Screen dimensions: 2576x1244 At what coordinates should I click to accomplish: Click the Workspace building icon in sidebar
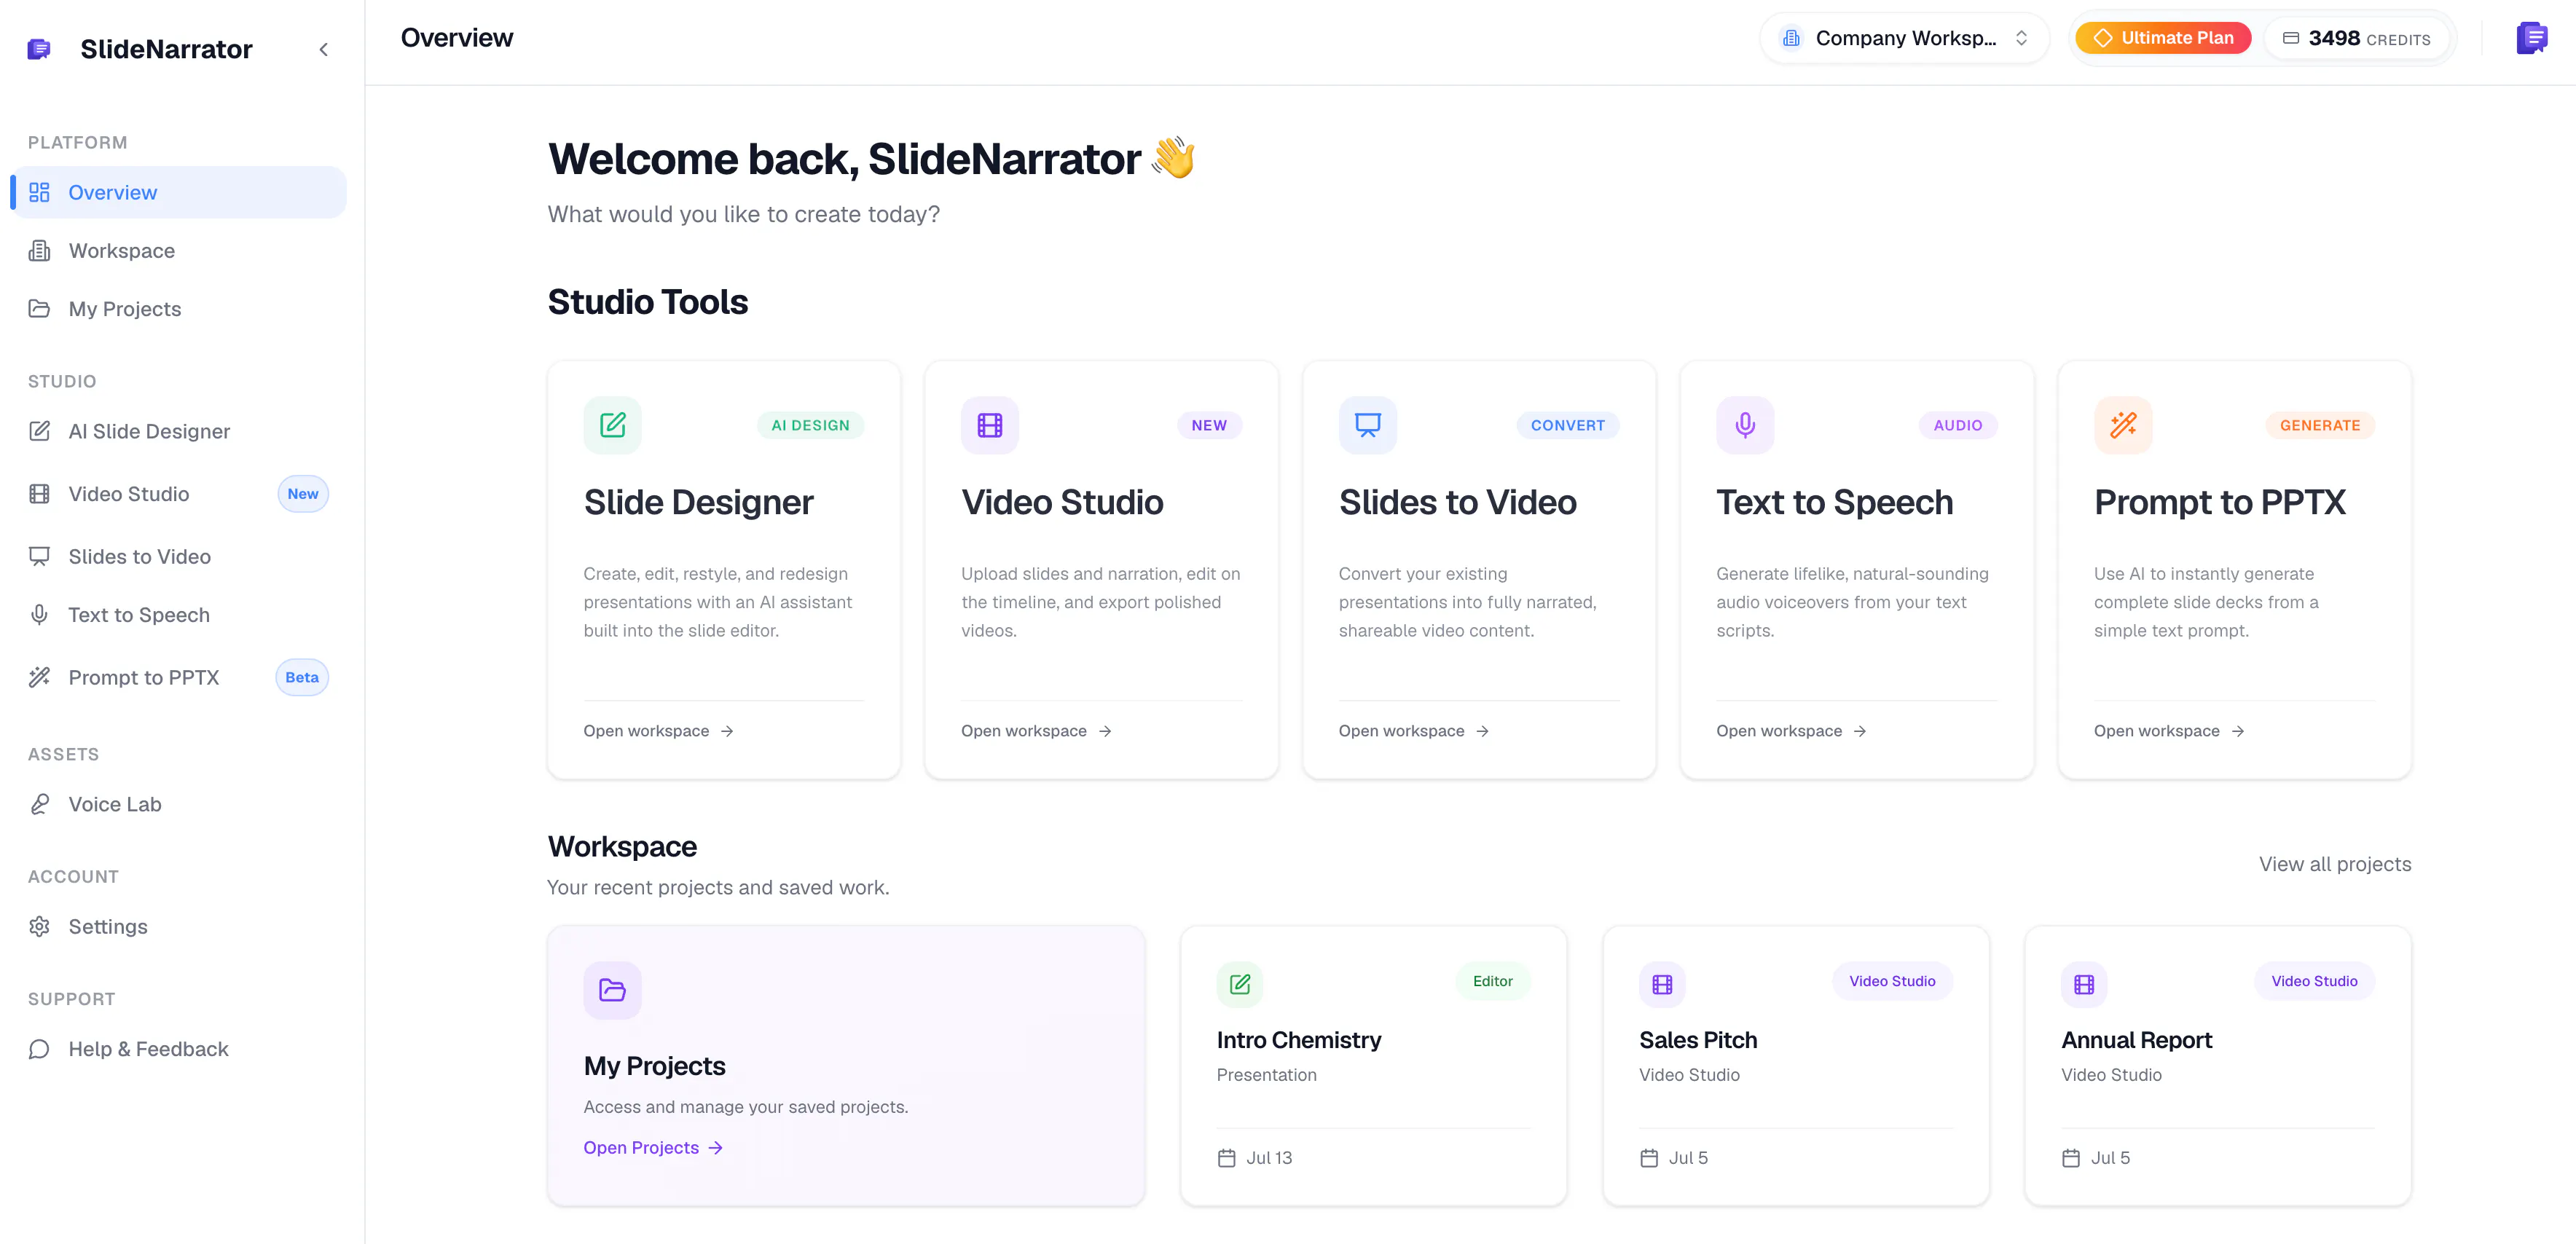point(39,251)
